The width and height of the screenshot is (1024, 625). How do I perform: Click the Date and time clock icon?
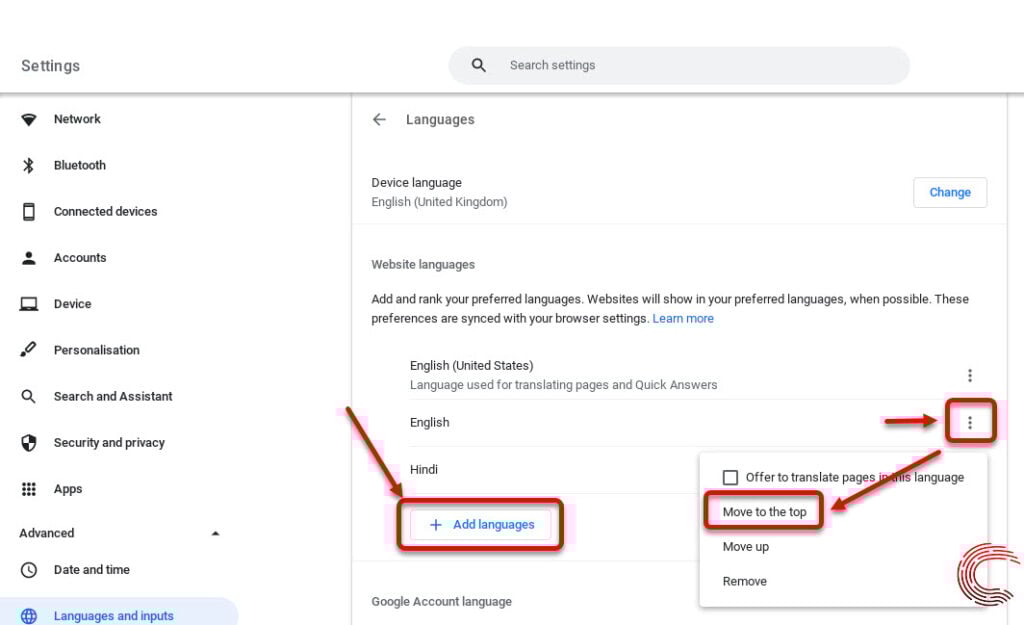coord(29,570)
